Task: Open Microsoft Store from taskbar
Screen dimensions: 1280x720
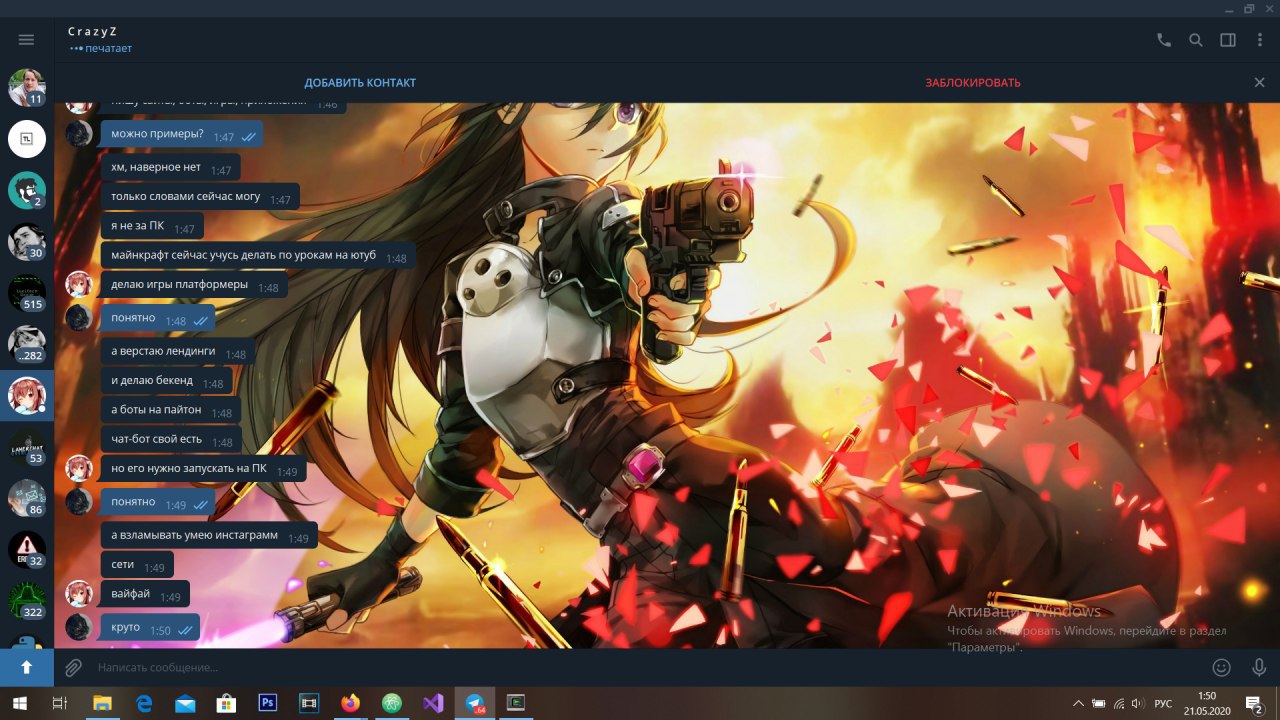Action: [x=226, y=703]
